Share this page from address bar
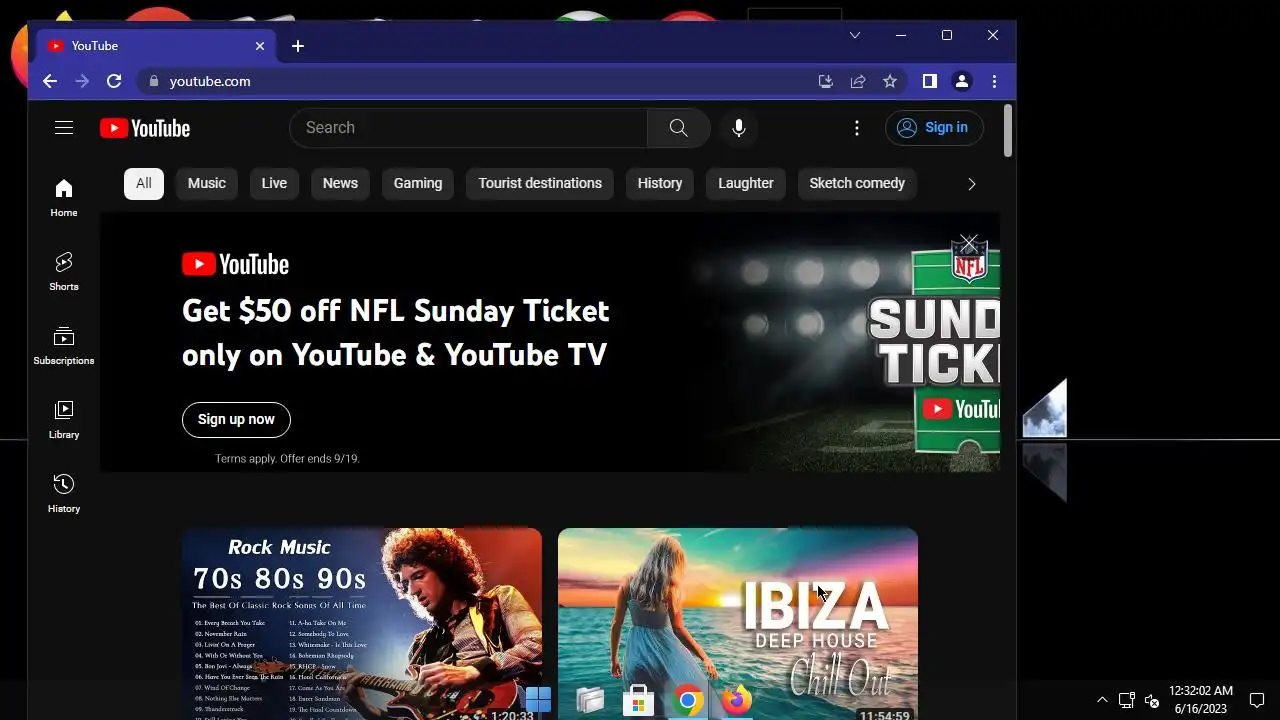This screenshot has height=720, width=1280. 857,81
